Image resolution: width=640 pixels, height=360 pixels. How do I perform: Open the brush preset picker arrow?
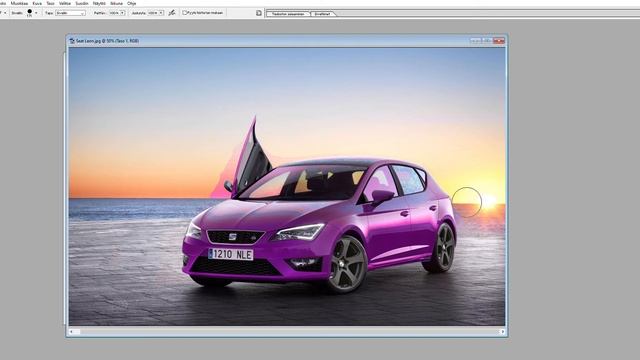click(x=36, y=13)
